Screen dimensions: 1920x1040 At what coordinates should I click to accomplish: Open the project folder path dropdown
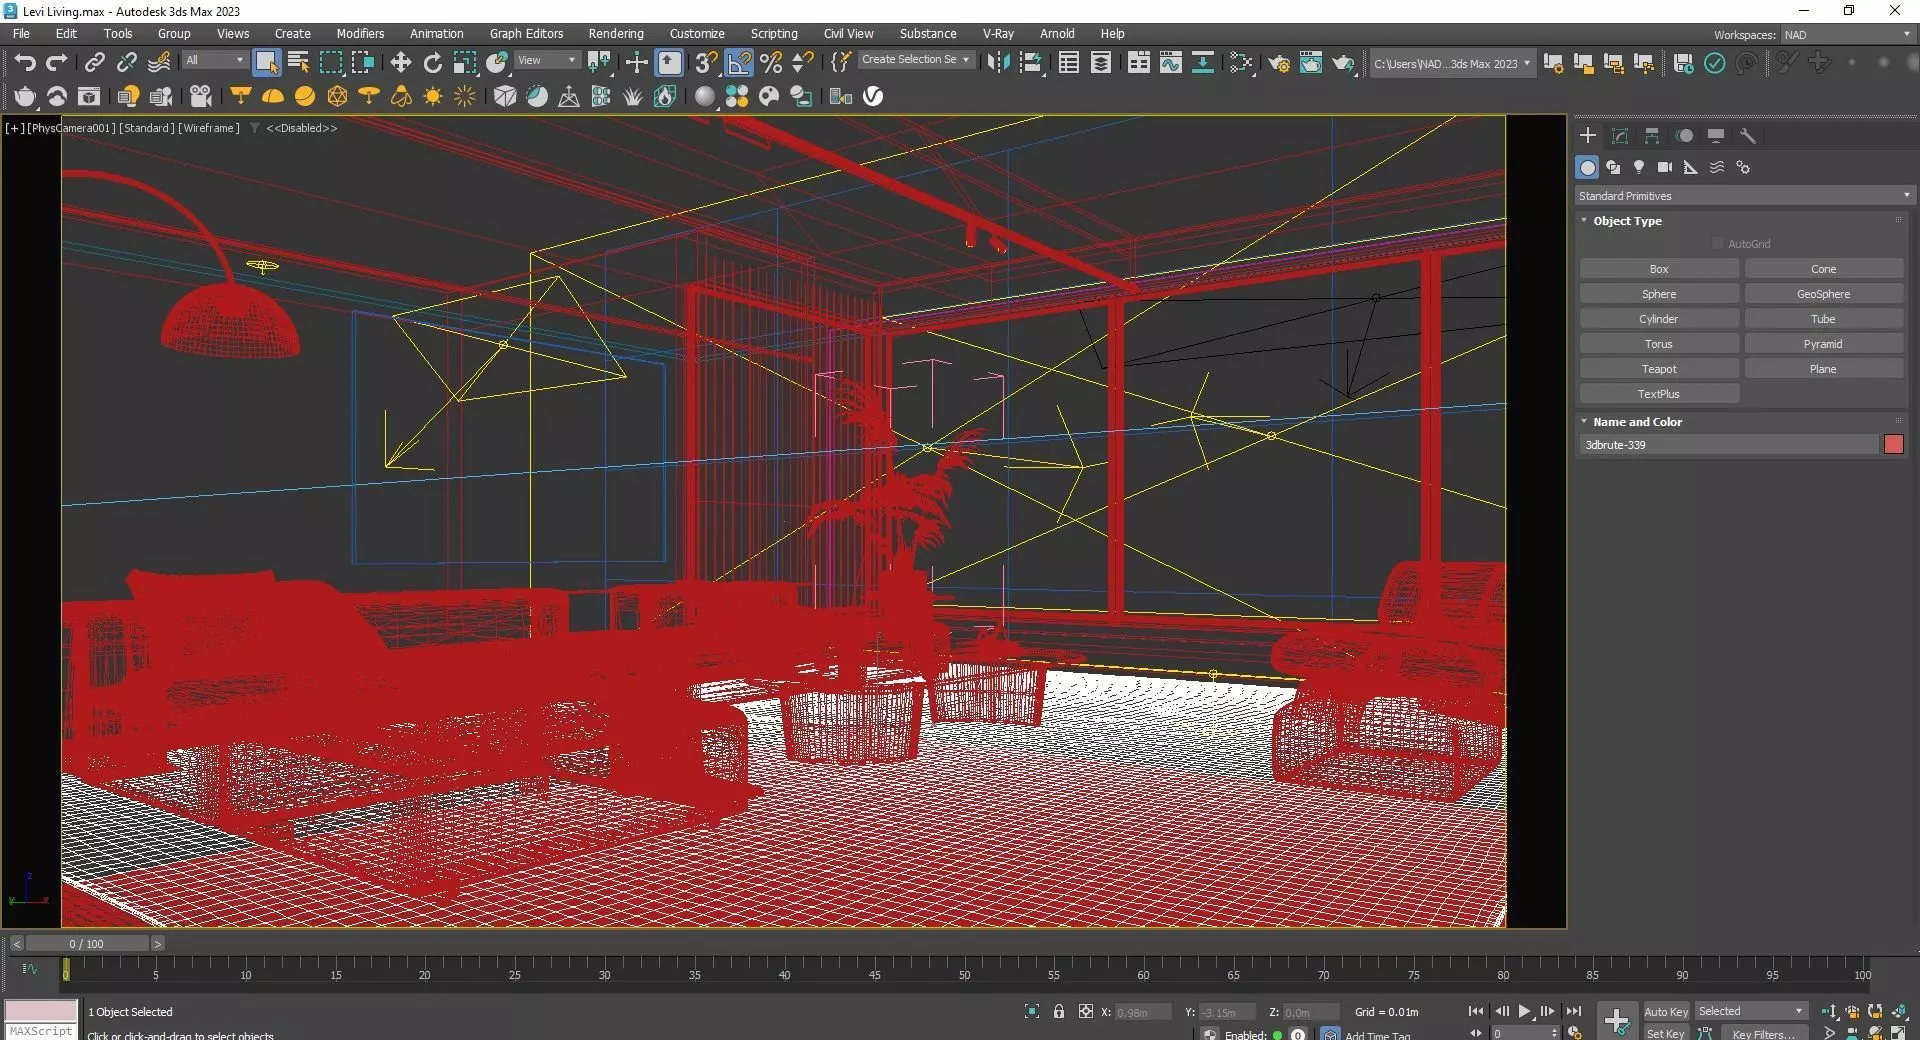point(1452,64)
